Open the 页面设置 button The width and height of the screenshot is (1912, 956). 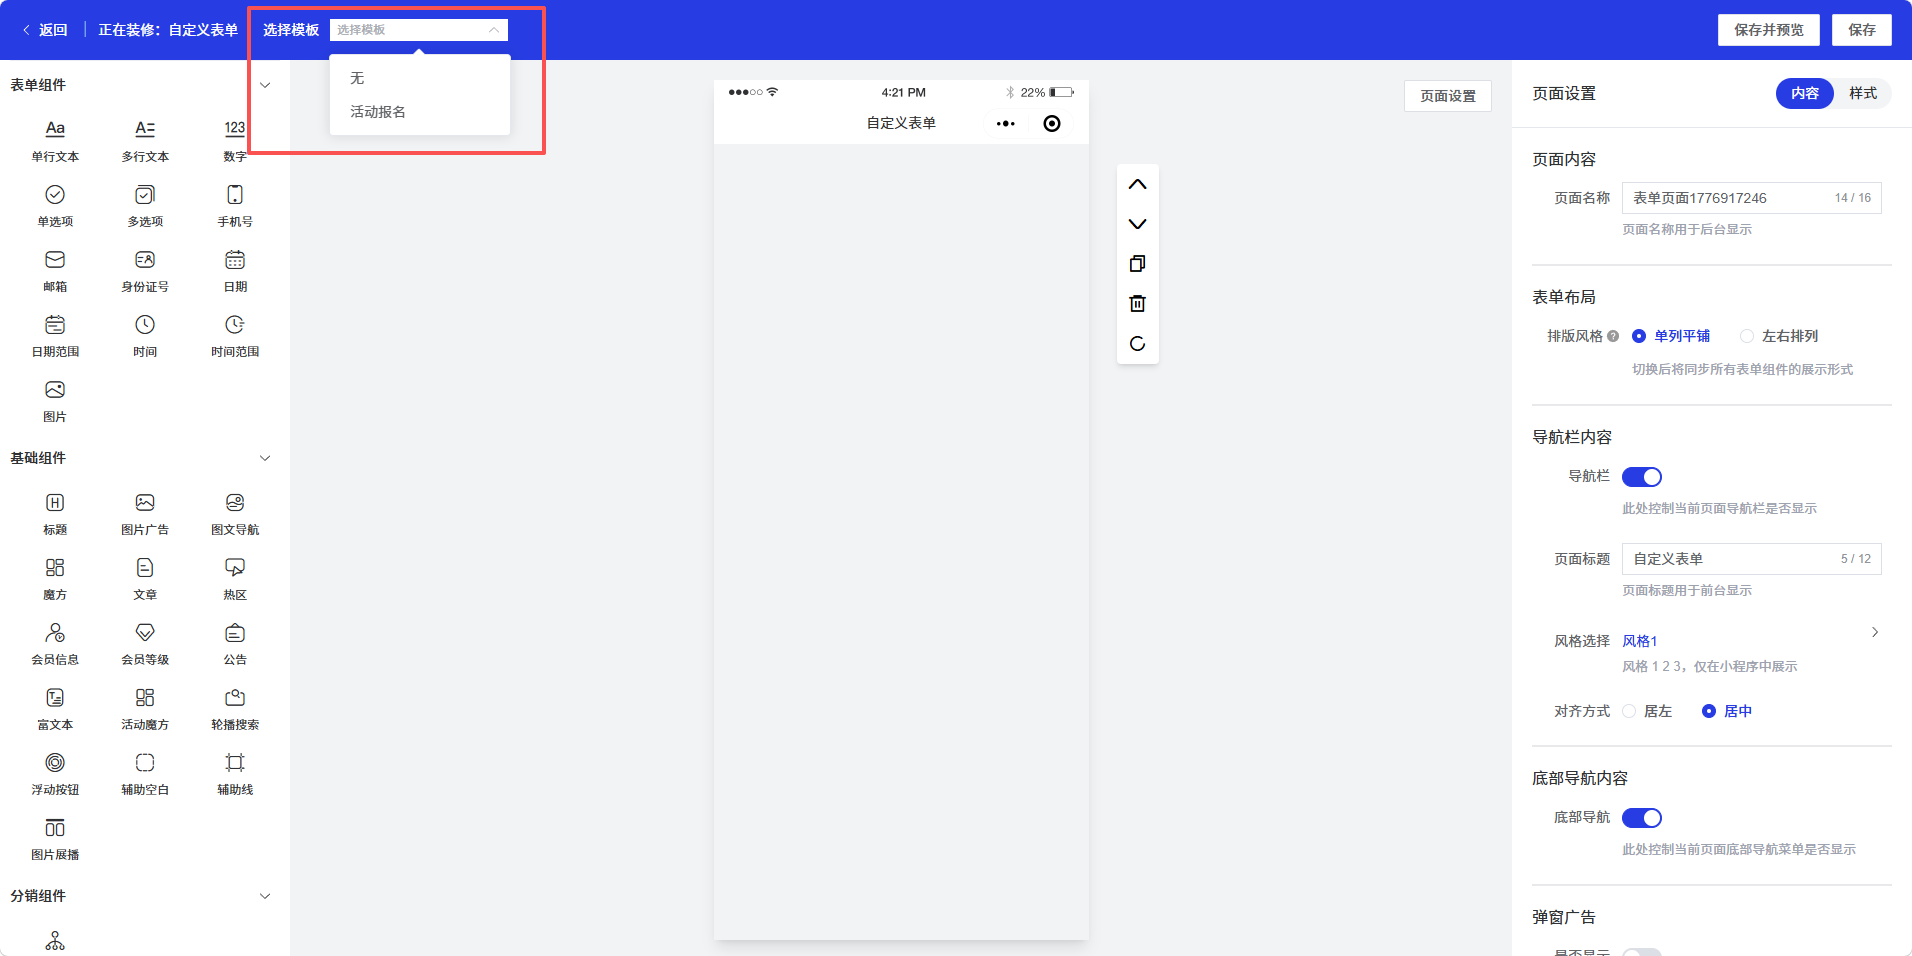tap(1448, 96)
